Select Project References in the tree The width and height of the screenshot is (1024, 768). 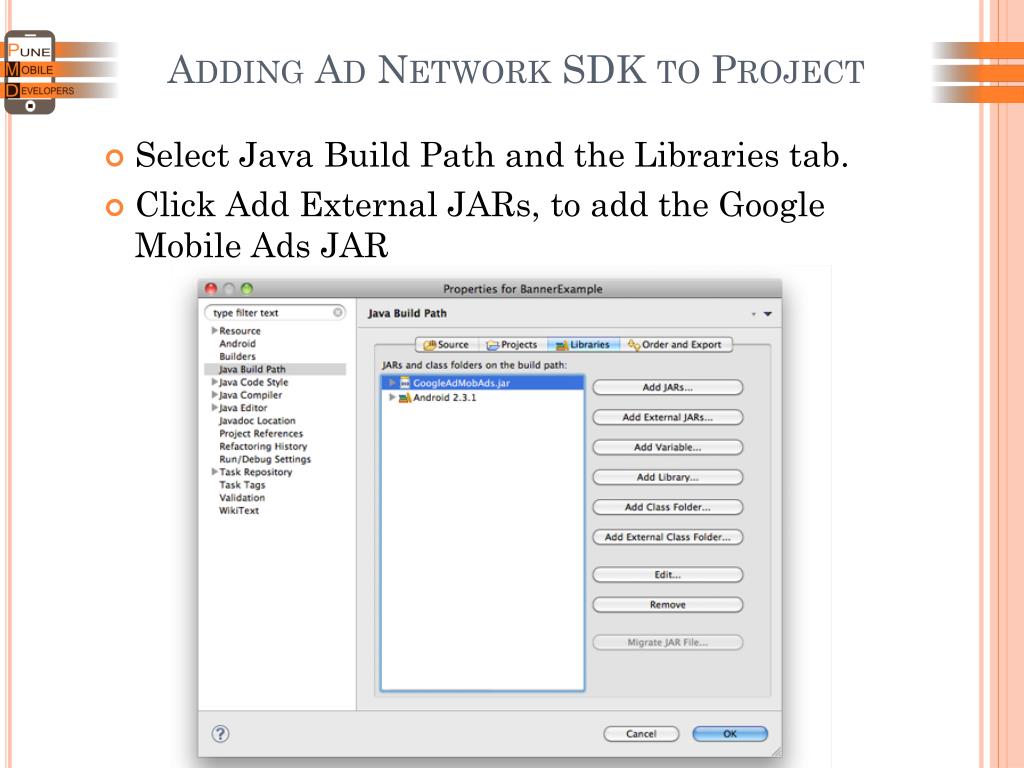(261, 434)
